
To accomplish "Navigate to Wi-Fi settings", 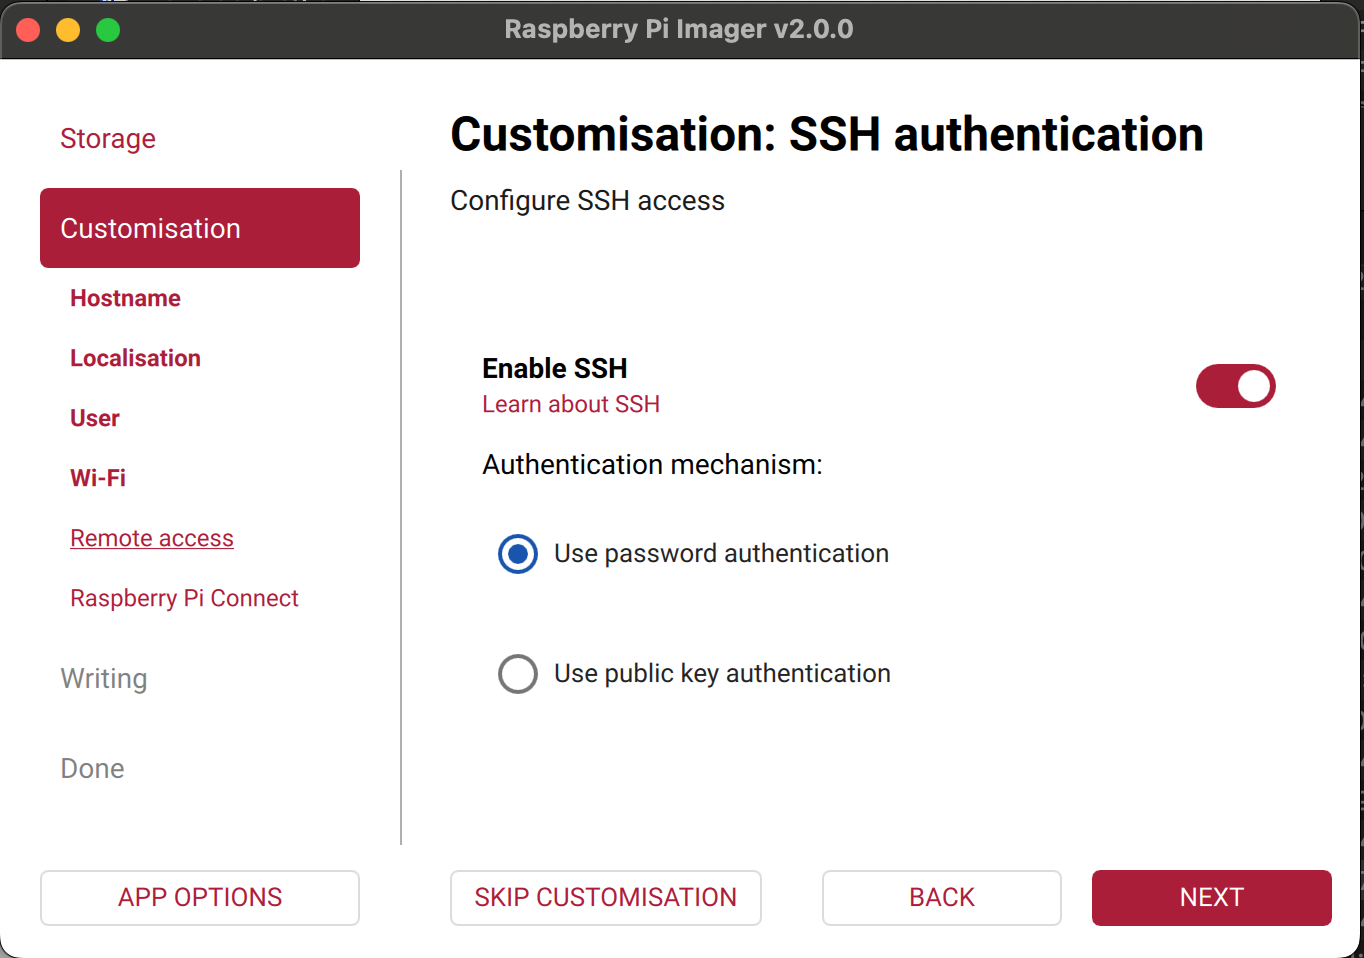I will [x=98, y=478].
